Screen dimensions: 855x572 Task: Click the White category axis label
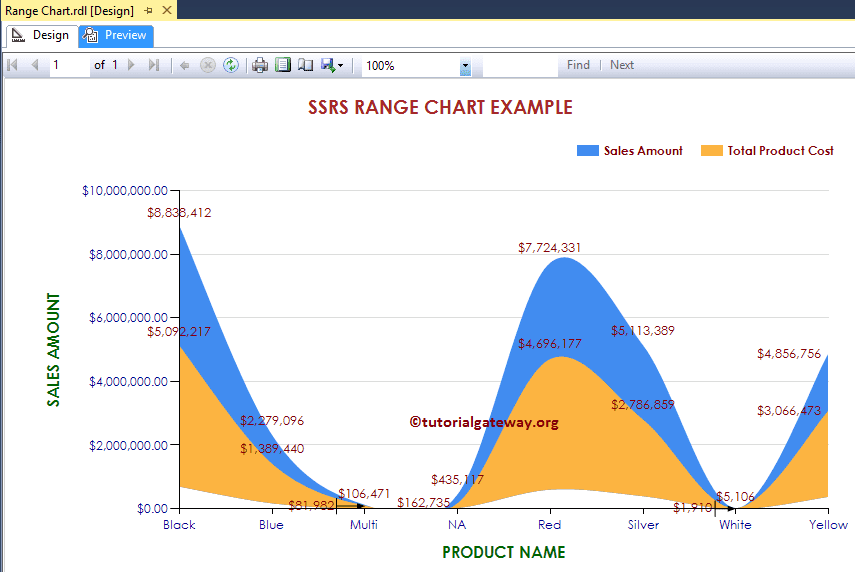pyautogui.click(x=735, y=525)
